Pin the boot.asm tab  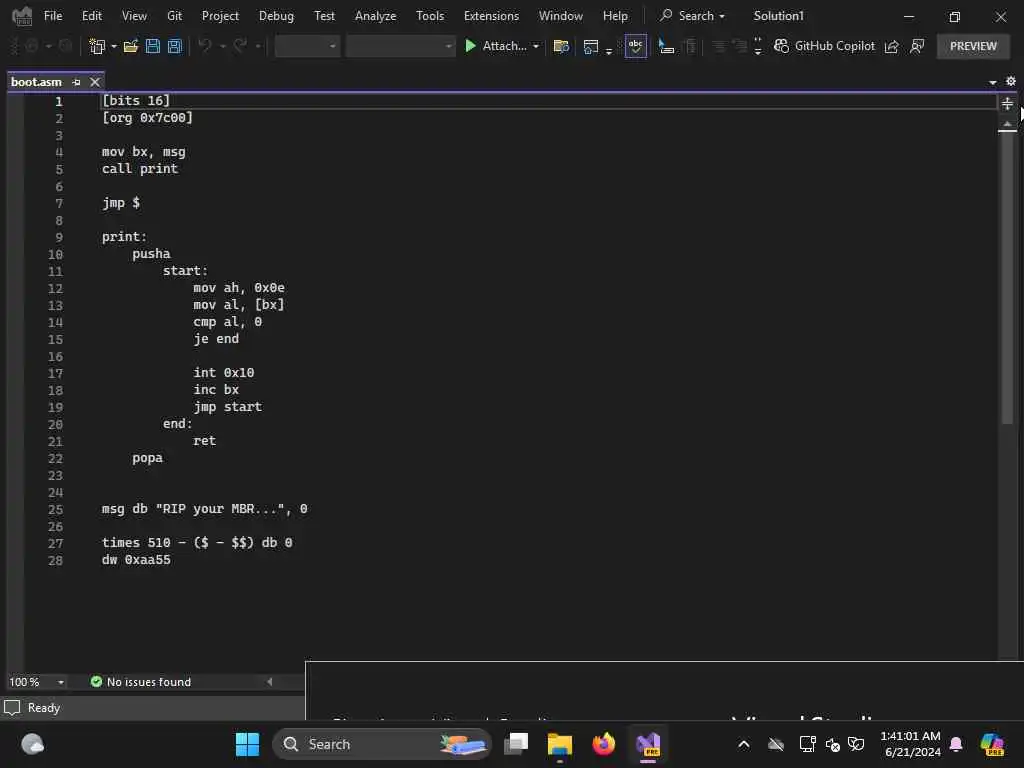click(x=76, y=82)
